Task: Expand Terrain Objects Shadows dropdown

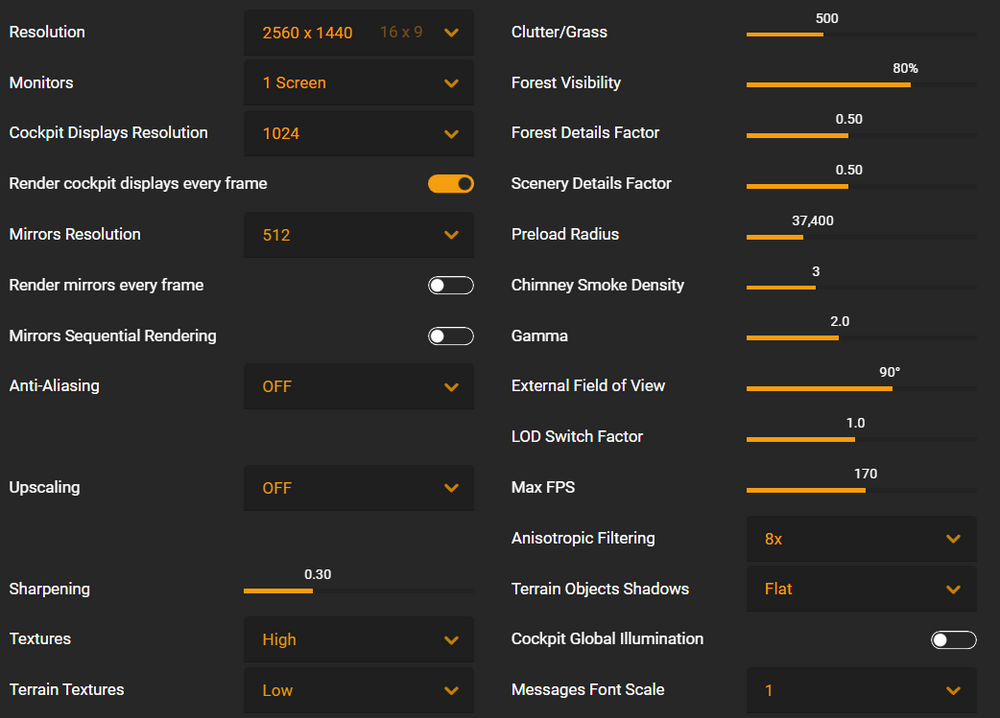Action: 861,589
